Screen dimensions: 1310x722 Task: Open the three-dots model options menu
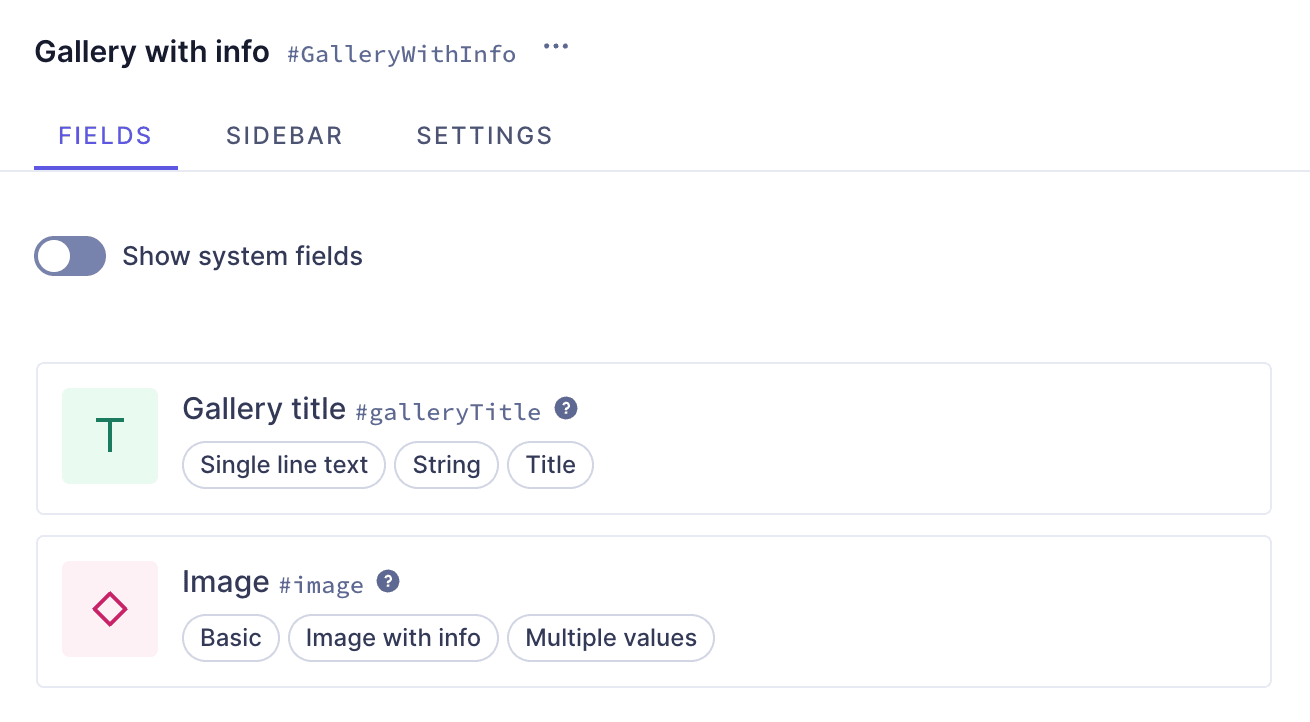[x=556, y=47]
